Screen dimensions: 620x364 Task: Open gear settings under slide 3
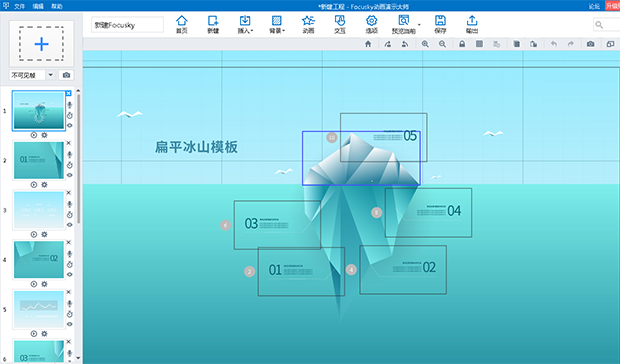[x=44, y=234]
